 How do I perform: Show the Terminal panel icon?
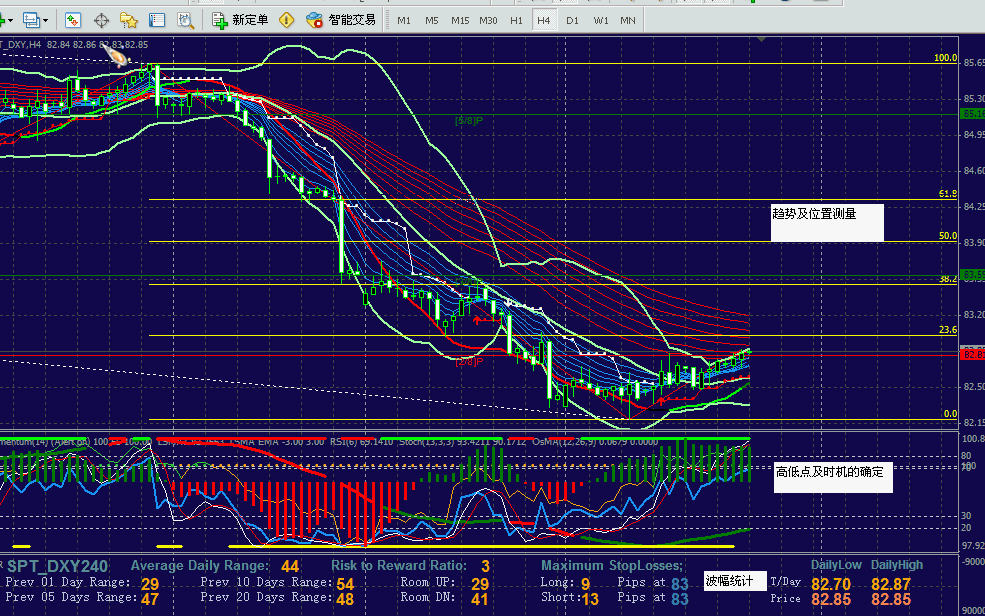(x=157, y=20)
